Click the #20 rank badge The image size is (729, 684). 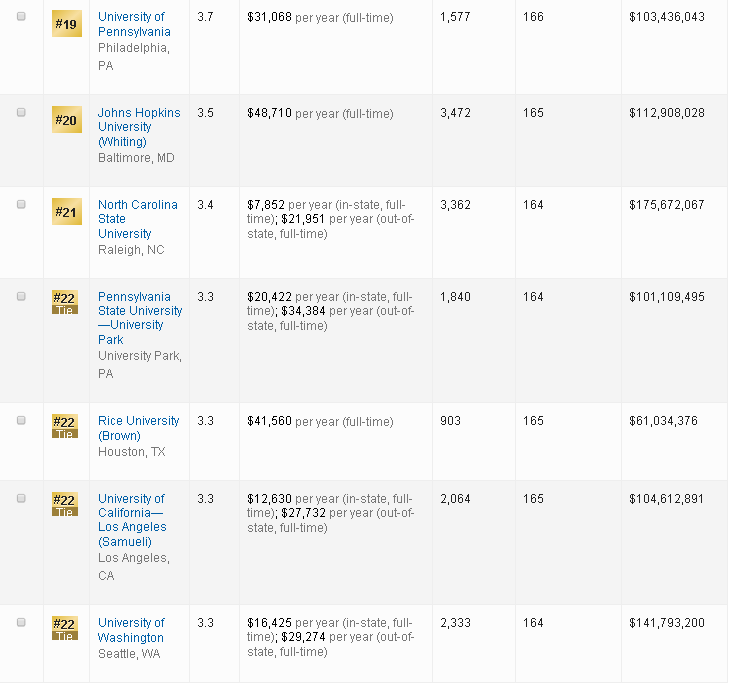(65, 121)
